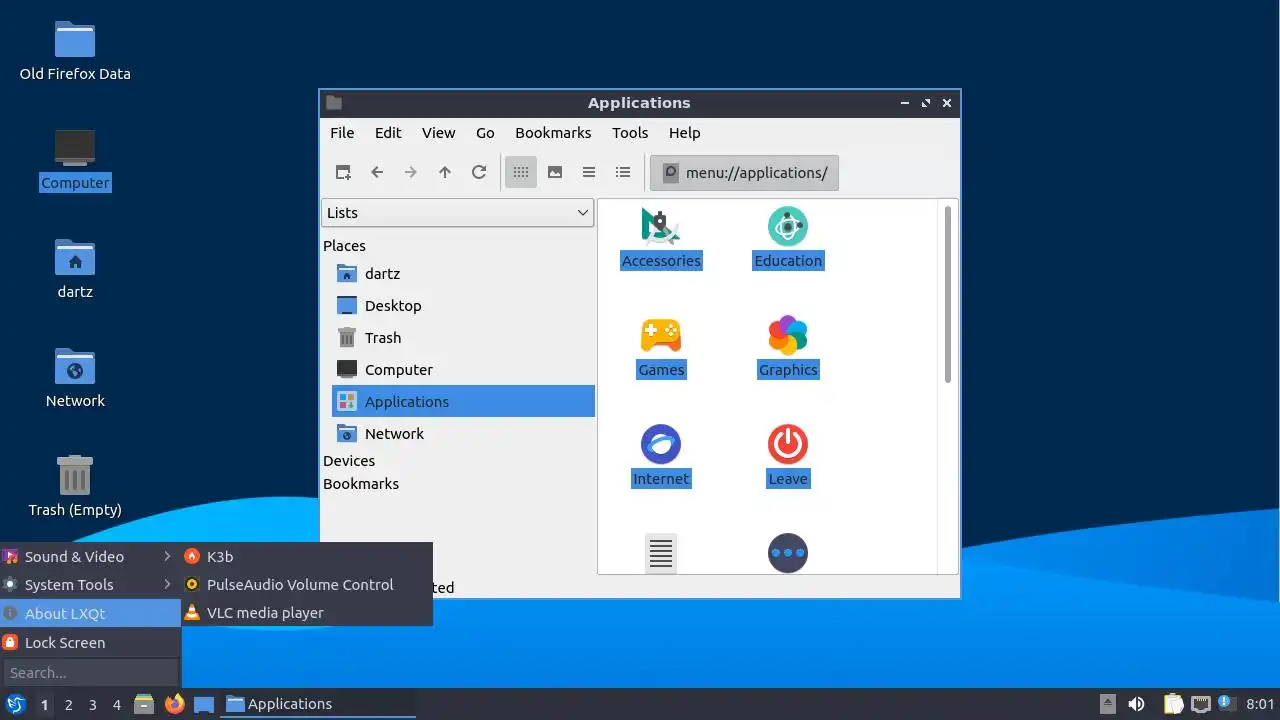The height and width of the screenshot is (720, 1280).
Task: Launch PulseAudio Volume Control
Action: (307, 584)
